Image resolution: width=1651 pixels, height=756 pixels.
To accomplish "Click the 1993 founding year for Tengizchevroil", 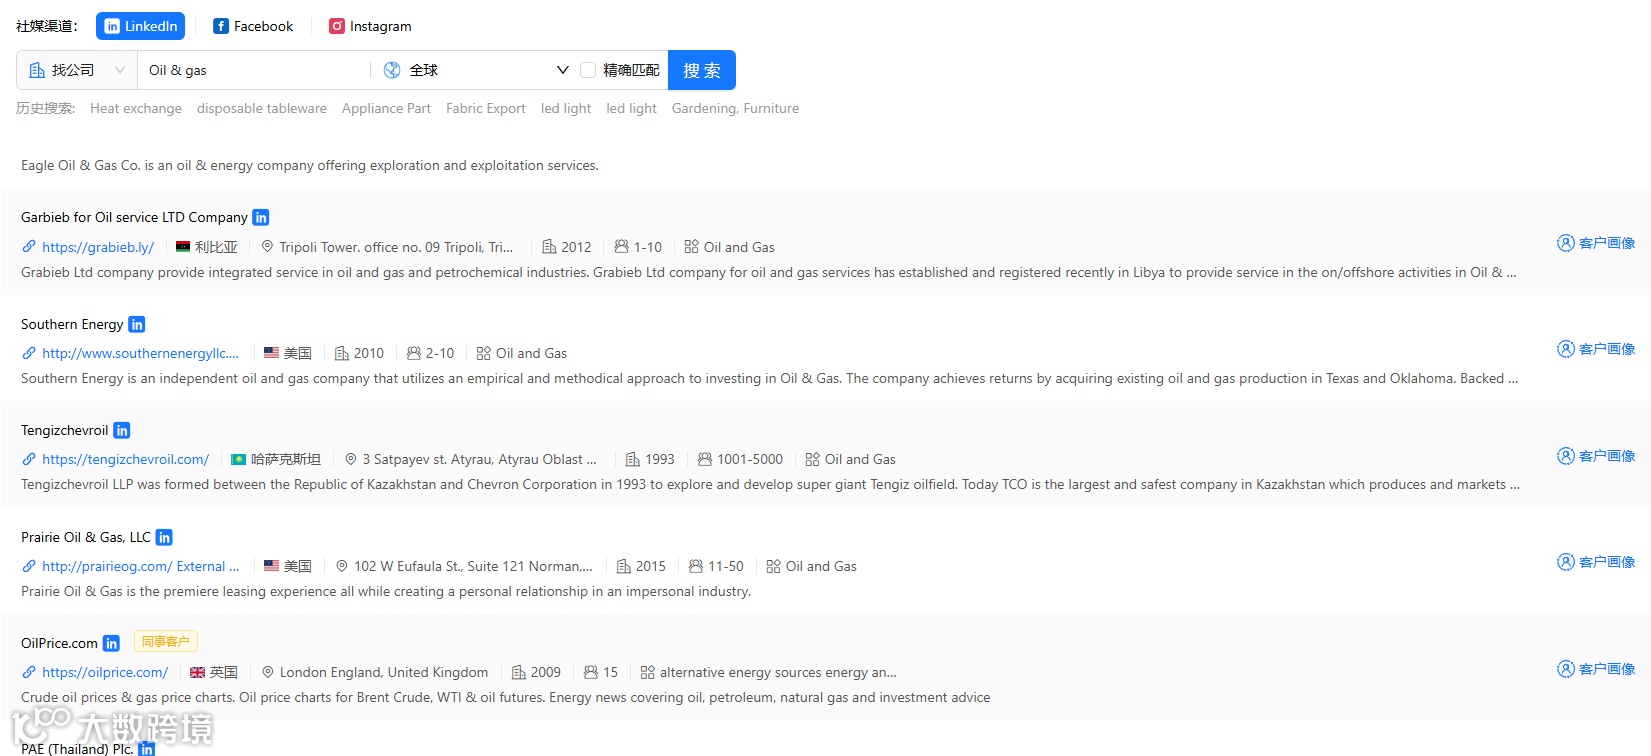I will pos(660,459).
